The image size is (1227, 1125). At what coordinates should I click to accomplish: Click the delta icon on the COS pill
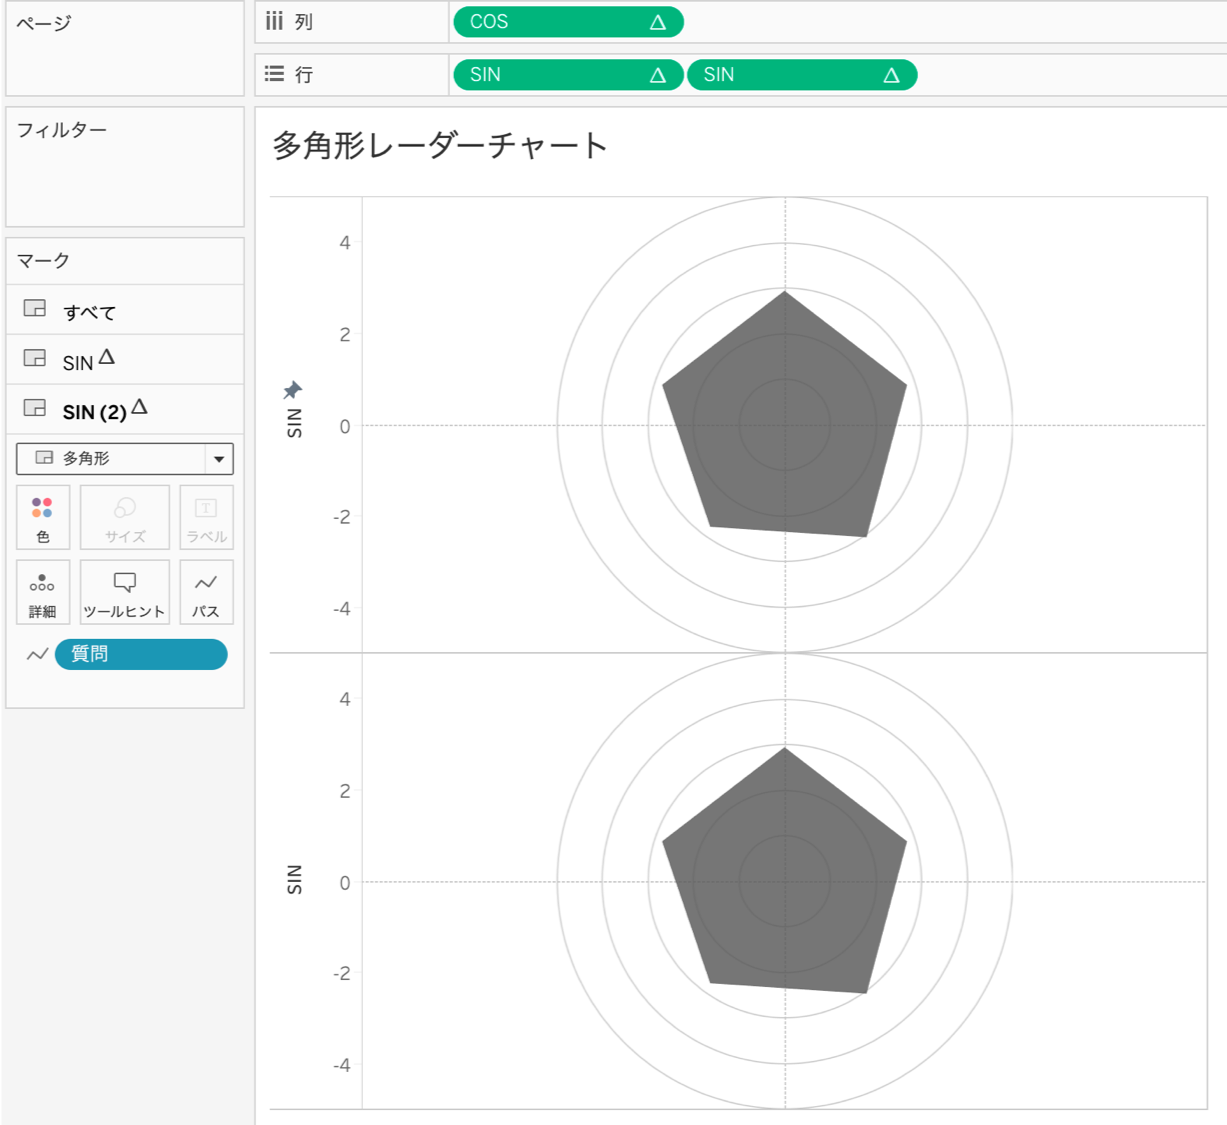pyautogui.click(x=657, y=22)
